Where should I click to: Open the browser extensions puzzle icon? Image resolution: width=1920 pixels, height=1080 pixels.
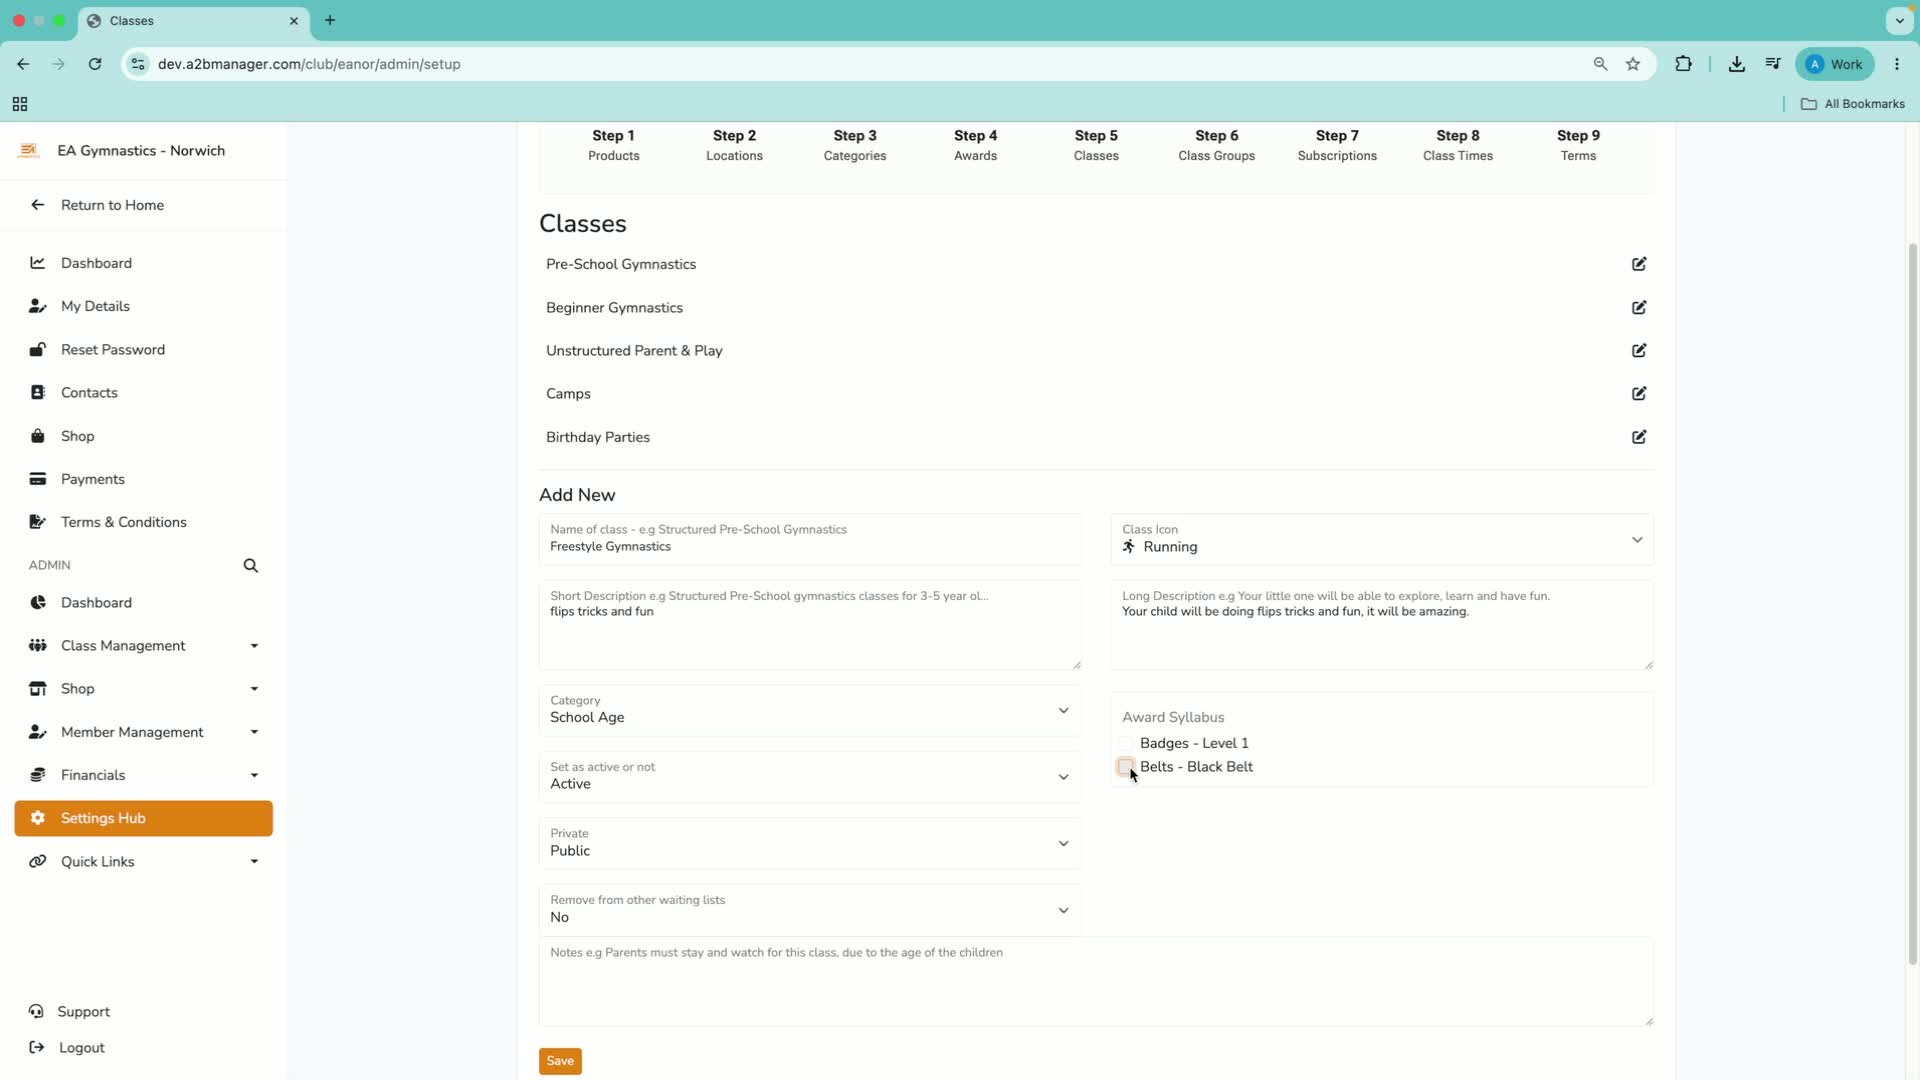1684,64
